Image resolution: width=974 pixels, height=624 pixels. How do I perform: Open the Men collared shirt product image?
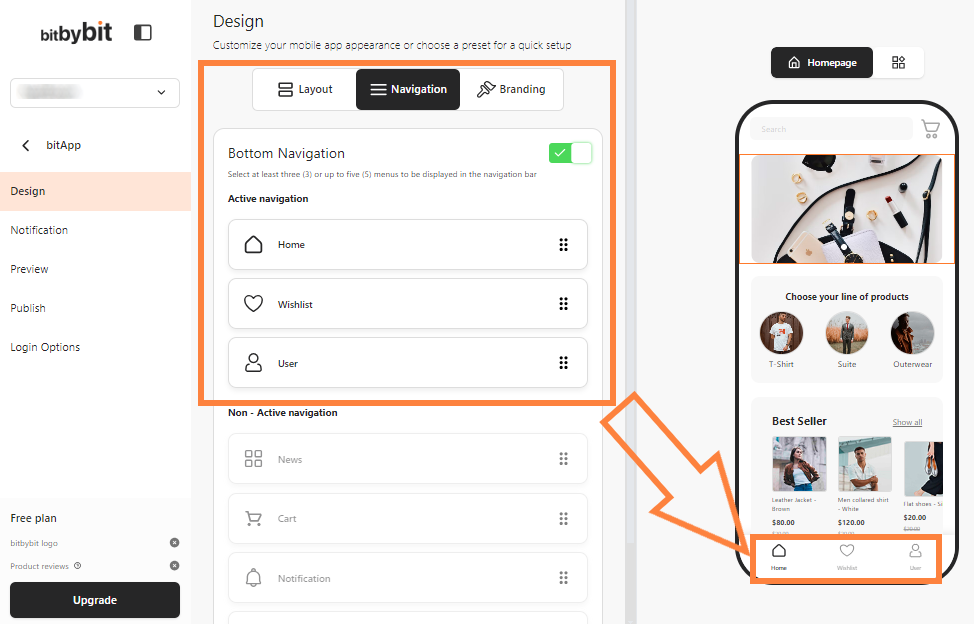(865, 464)
